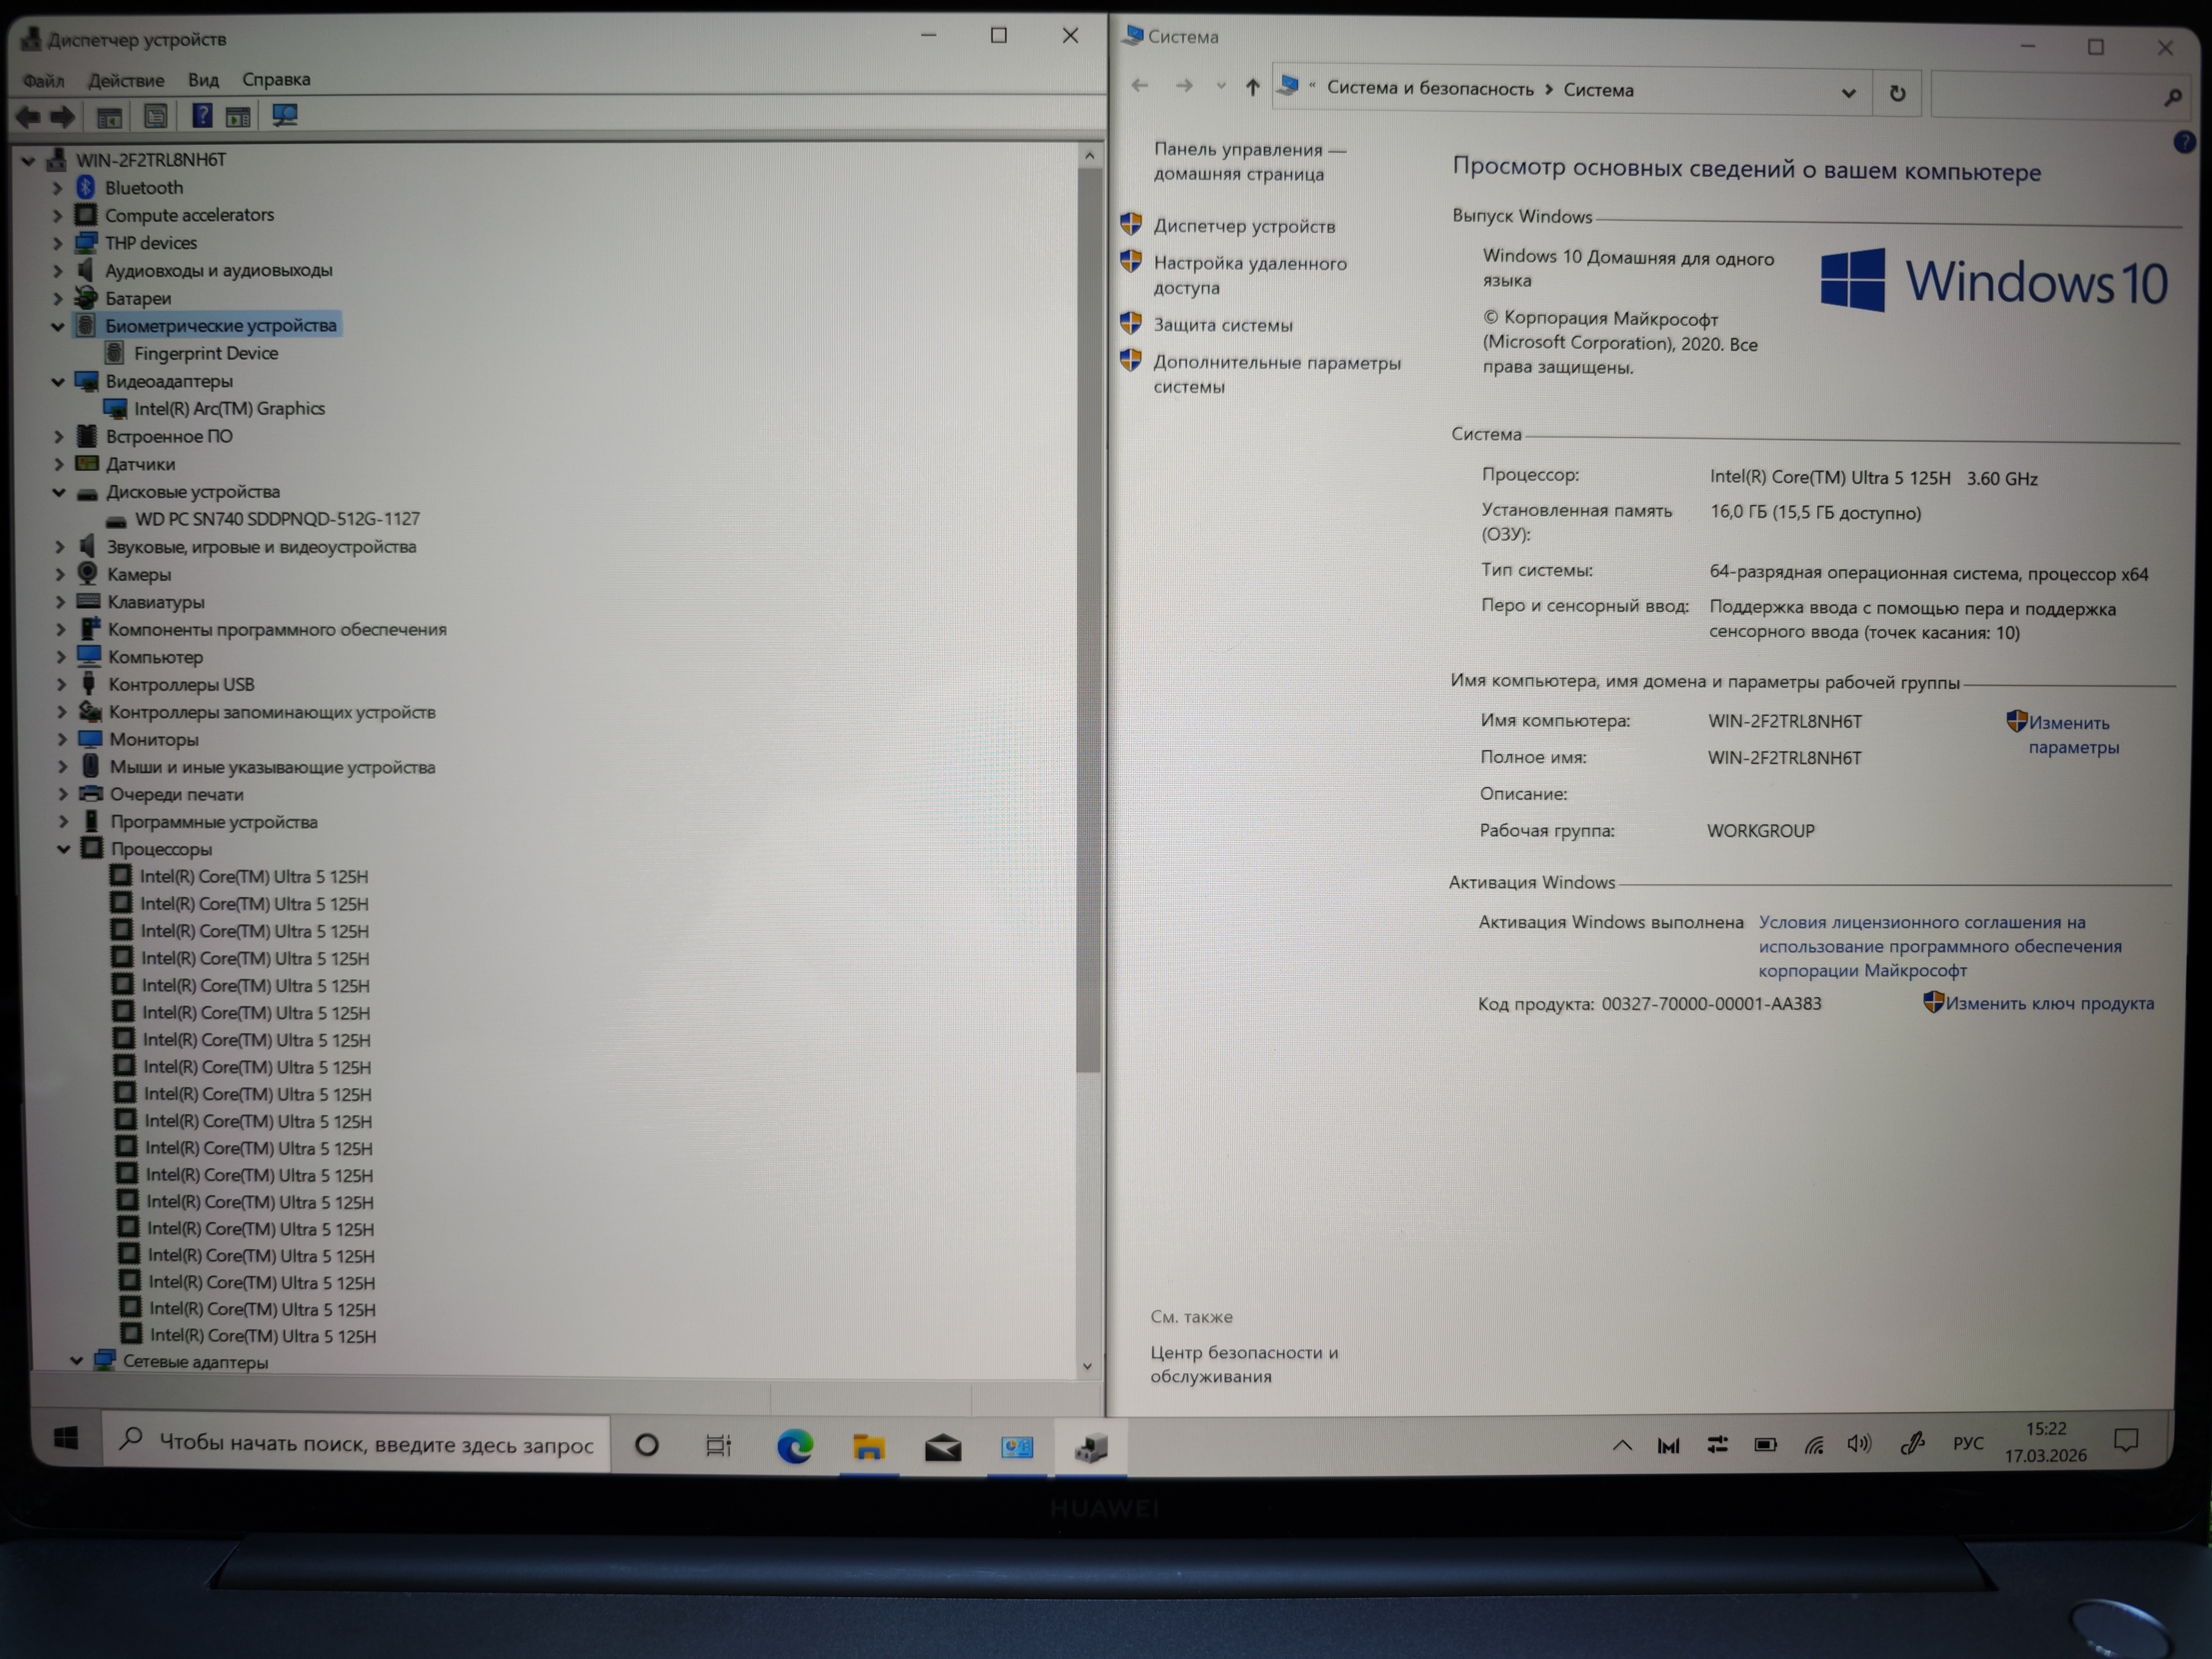Expand the Bluetooth device category

pos(57,188)
